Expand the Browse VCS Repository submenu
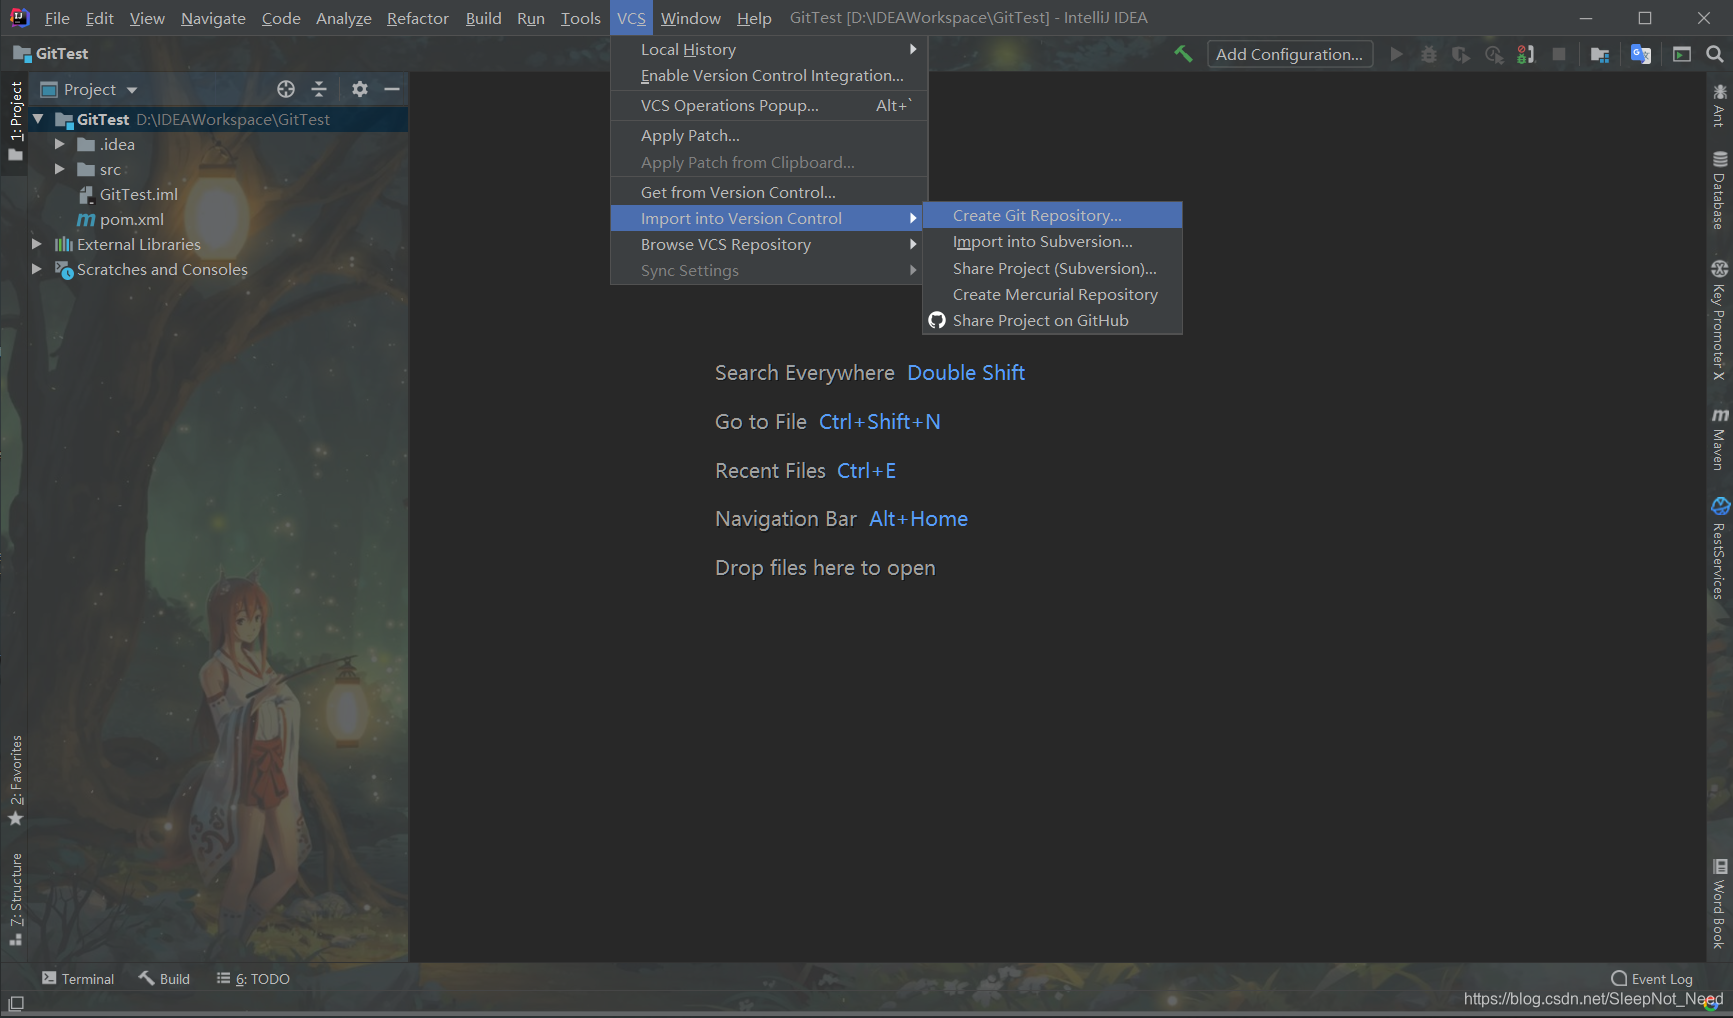 [769, 244]
